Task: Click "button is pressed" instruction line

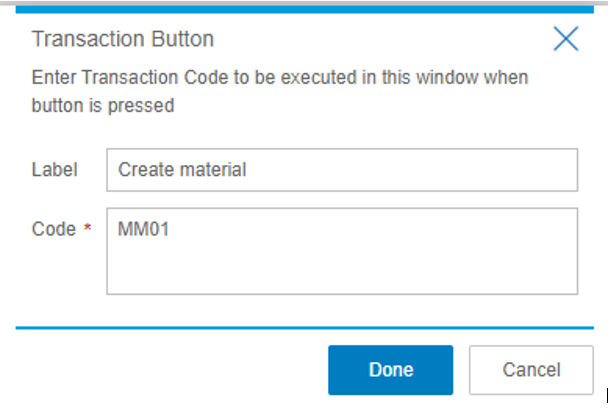Action: pyautogui.click(x=103, y=105)
